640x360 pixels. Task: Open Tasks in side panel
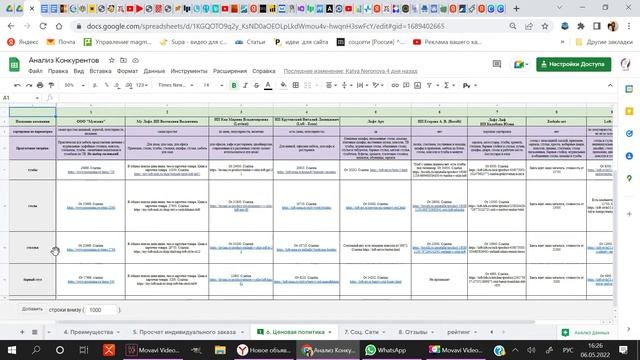[629, 133]
